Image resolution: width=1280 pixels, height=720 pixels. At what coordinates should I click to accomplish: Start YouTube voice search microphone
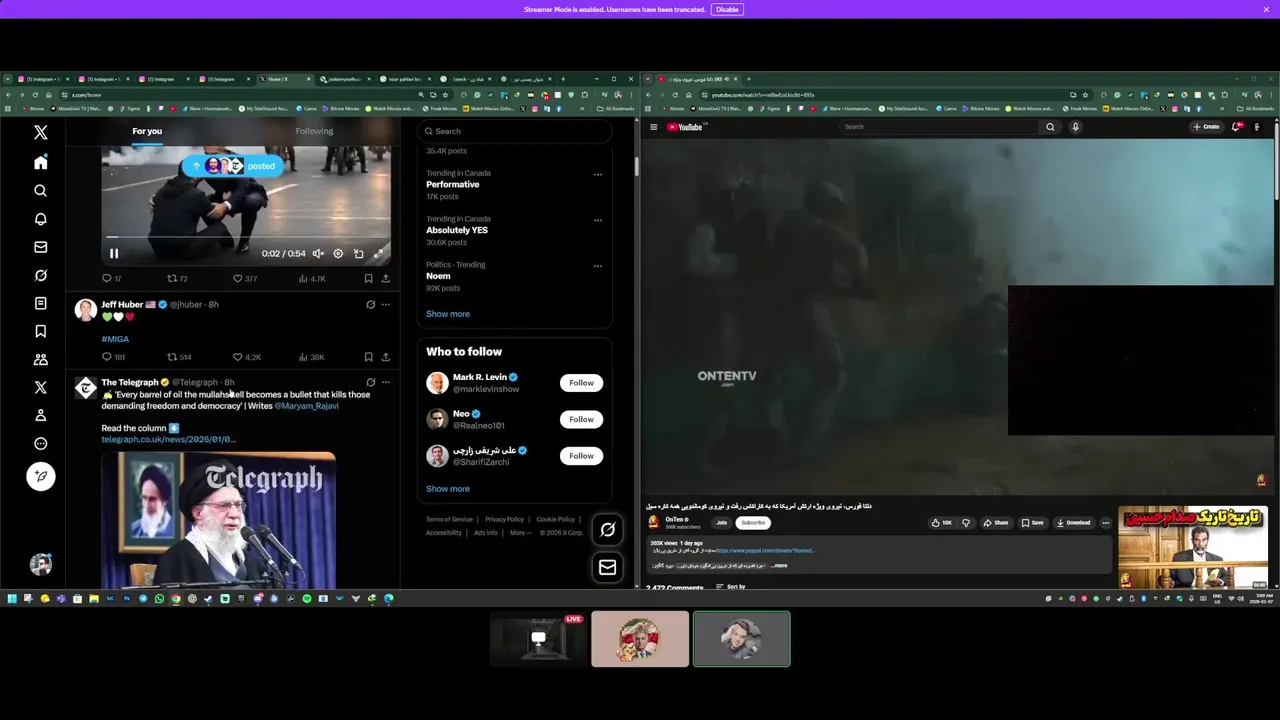coord(1076,127)
